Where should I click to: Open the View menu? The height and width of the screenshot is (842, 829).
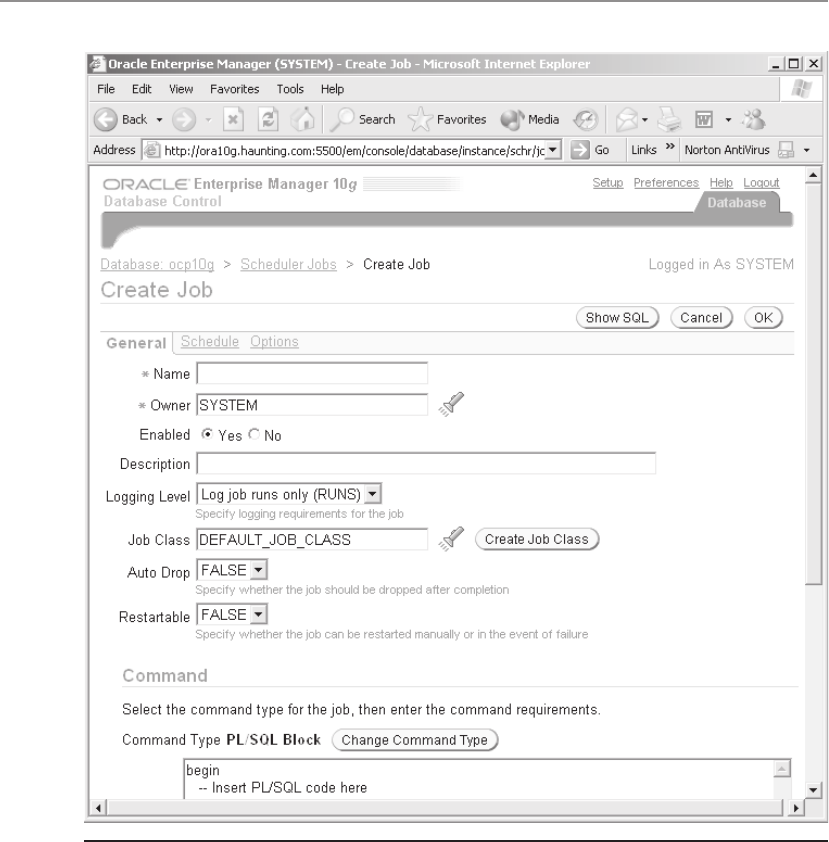pyautogui.click(x=181, y=89)
